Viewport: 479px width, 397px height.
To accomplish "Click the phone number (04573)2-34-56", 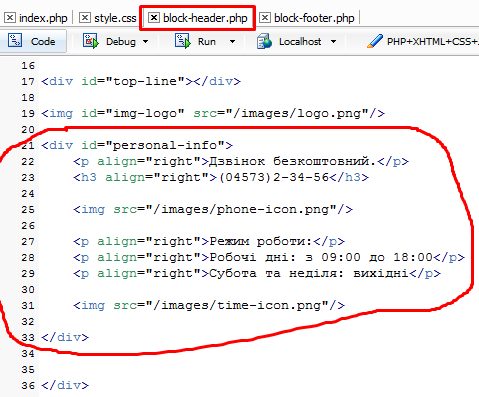I will [x=274, y=177].
